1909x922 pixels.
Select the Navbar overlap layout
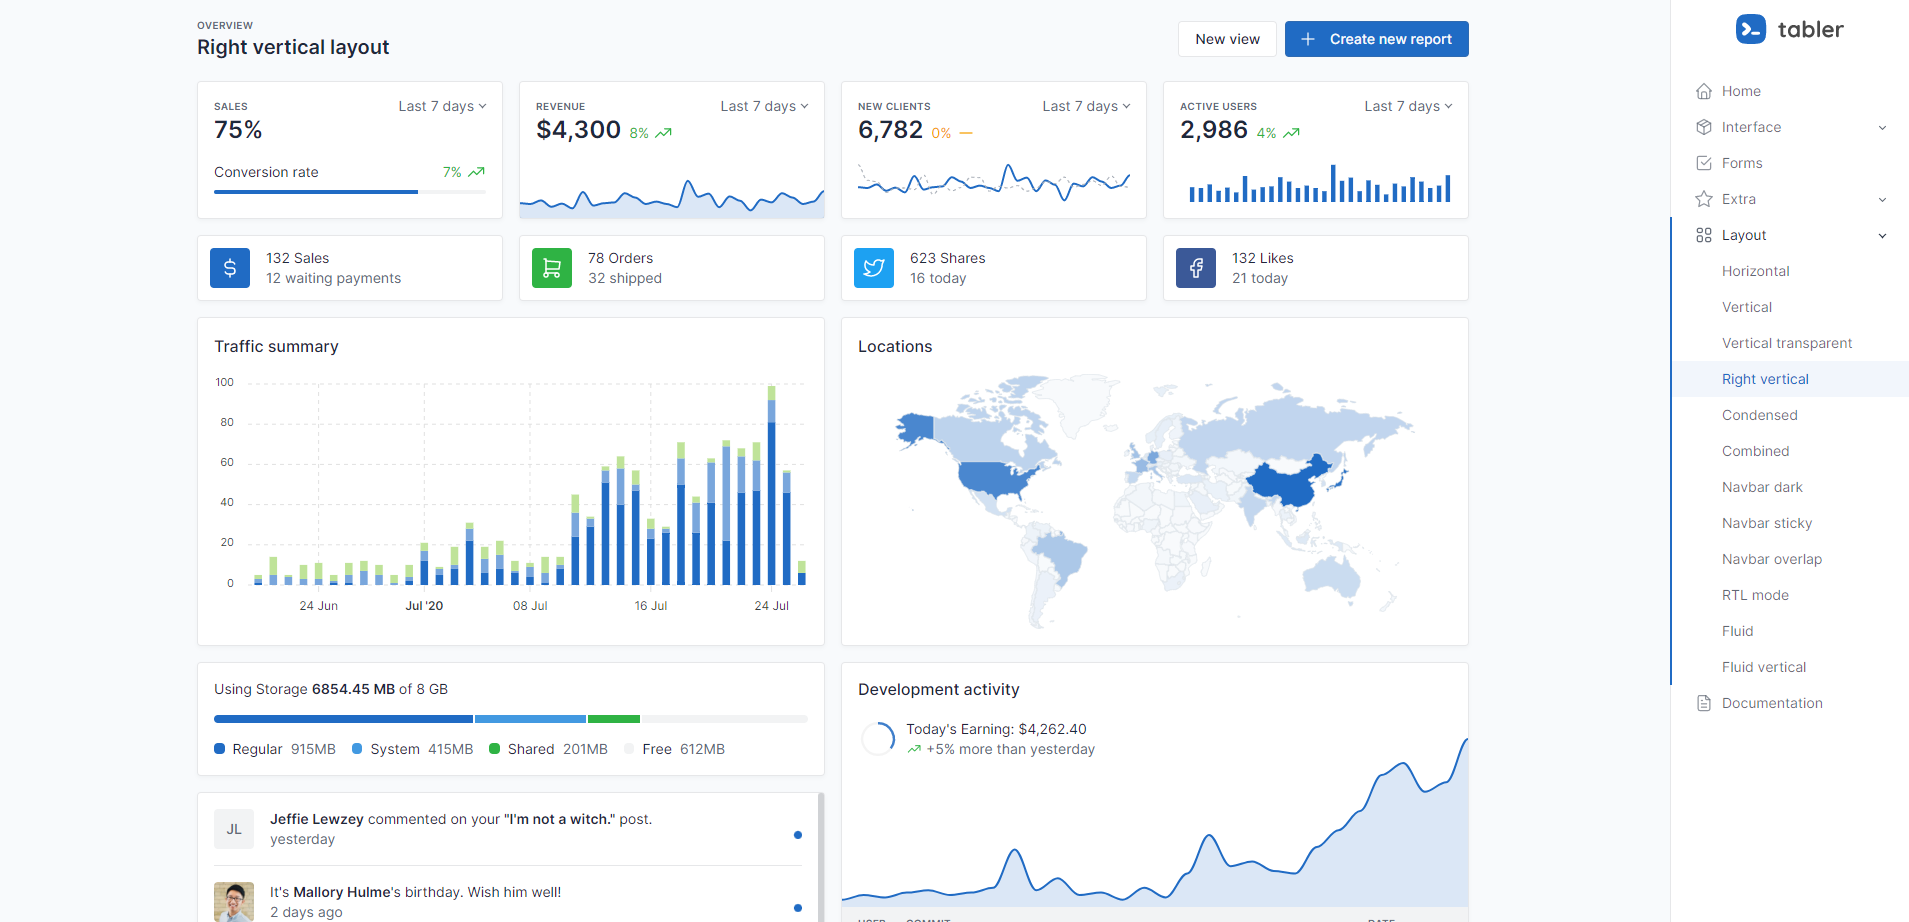point(1790,559)
